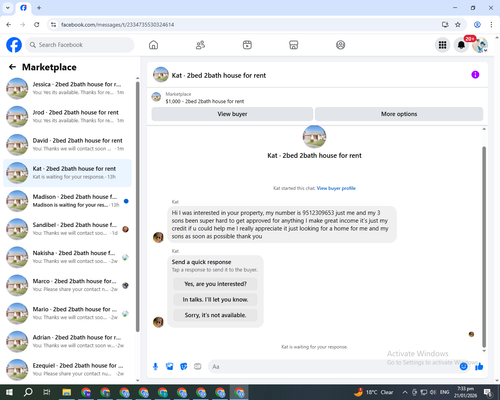500x400 pixels.
Task: Open conversation information purple icon
Action: (475, 75)
